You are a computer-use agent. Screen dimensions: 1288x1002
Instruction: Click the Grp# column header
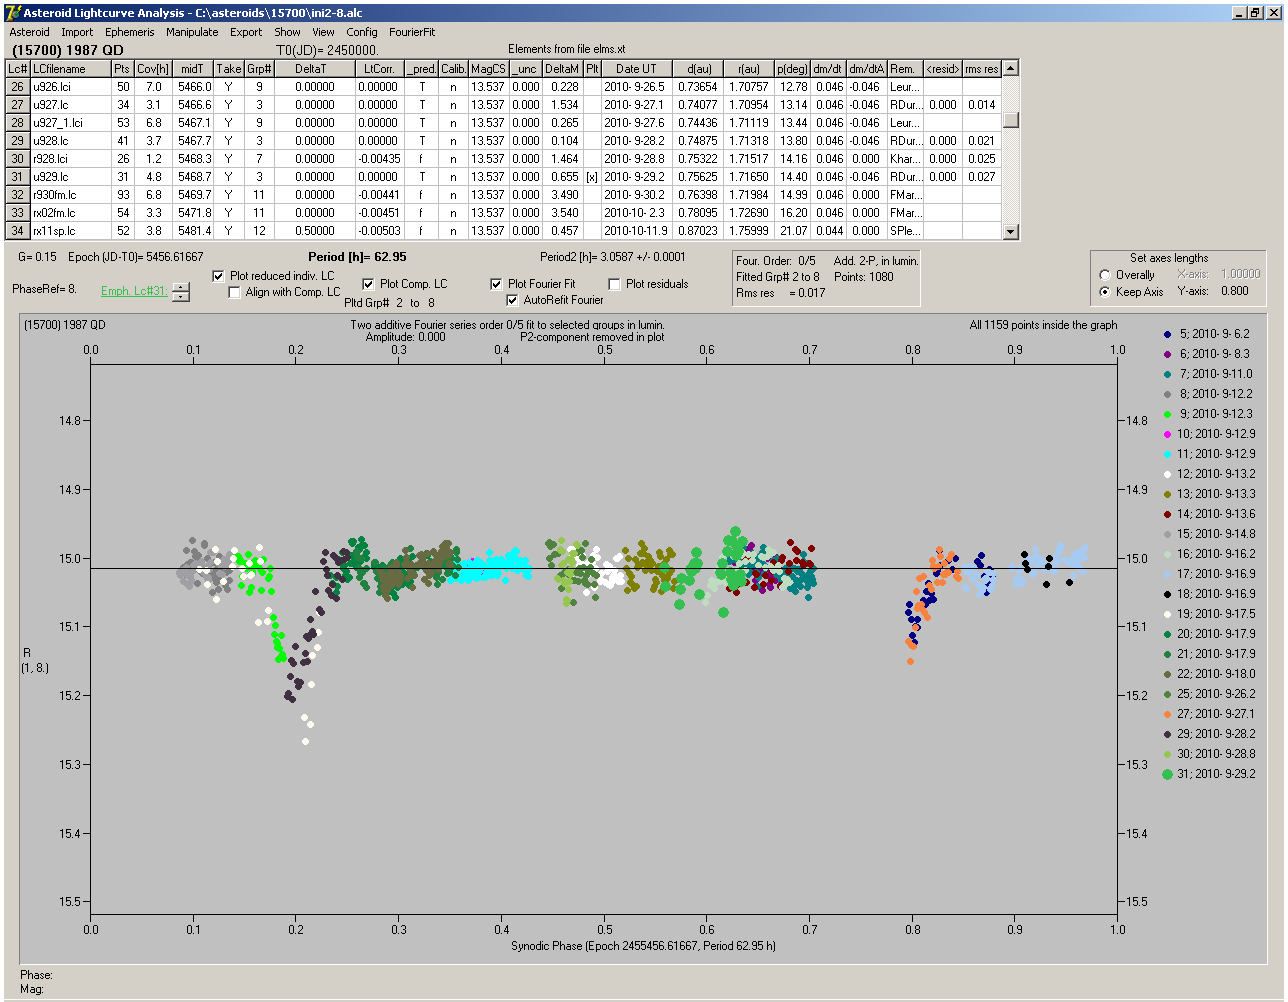[259, 69]
